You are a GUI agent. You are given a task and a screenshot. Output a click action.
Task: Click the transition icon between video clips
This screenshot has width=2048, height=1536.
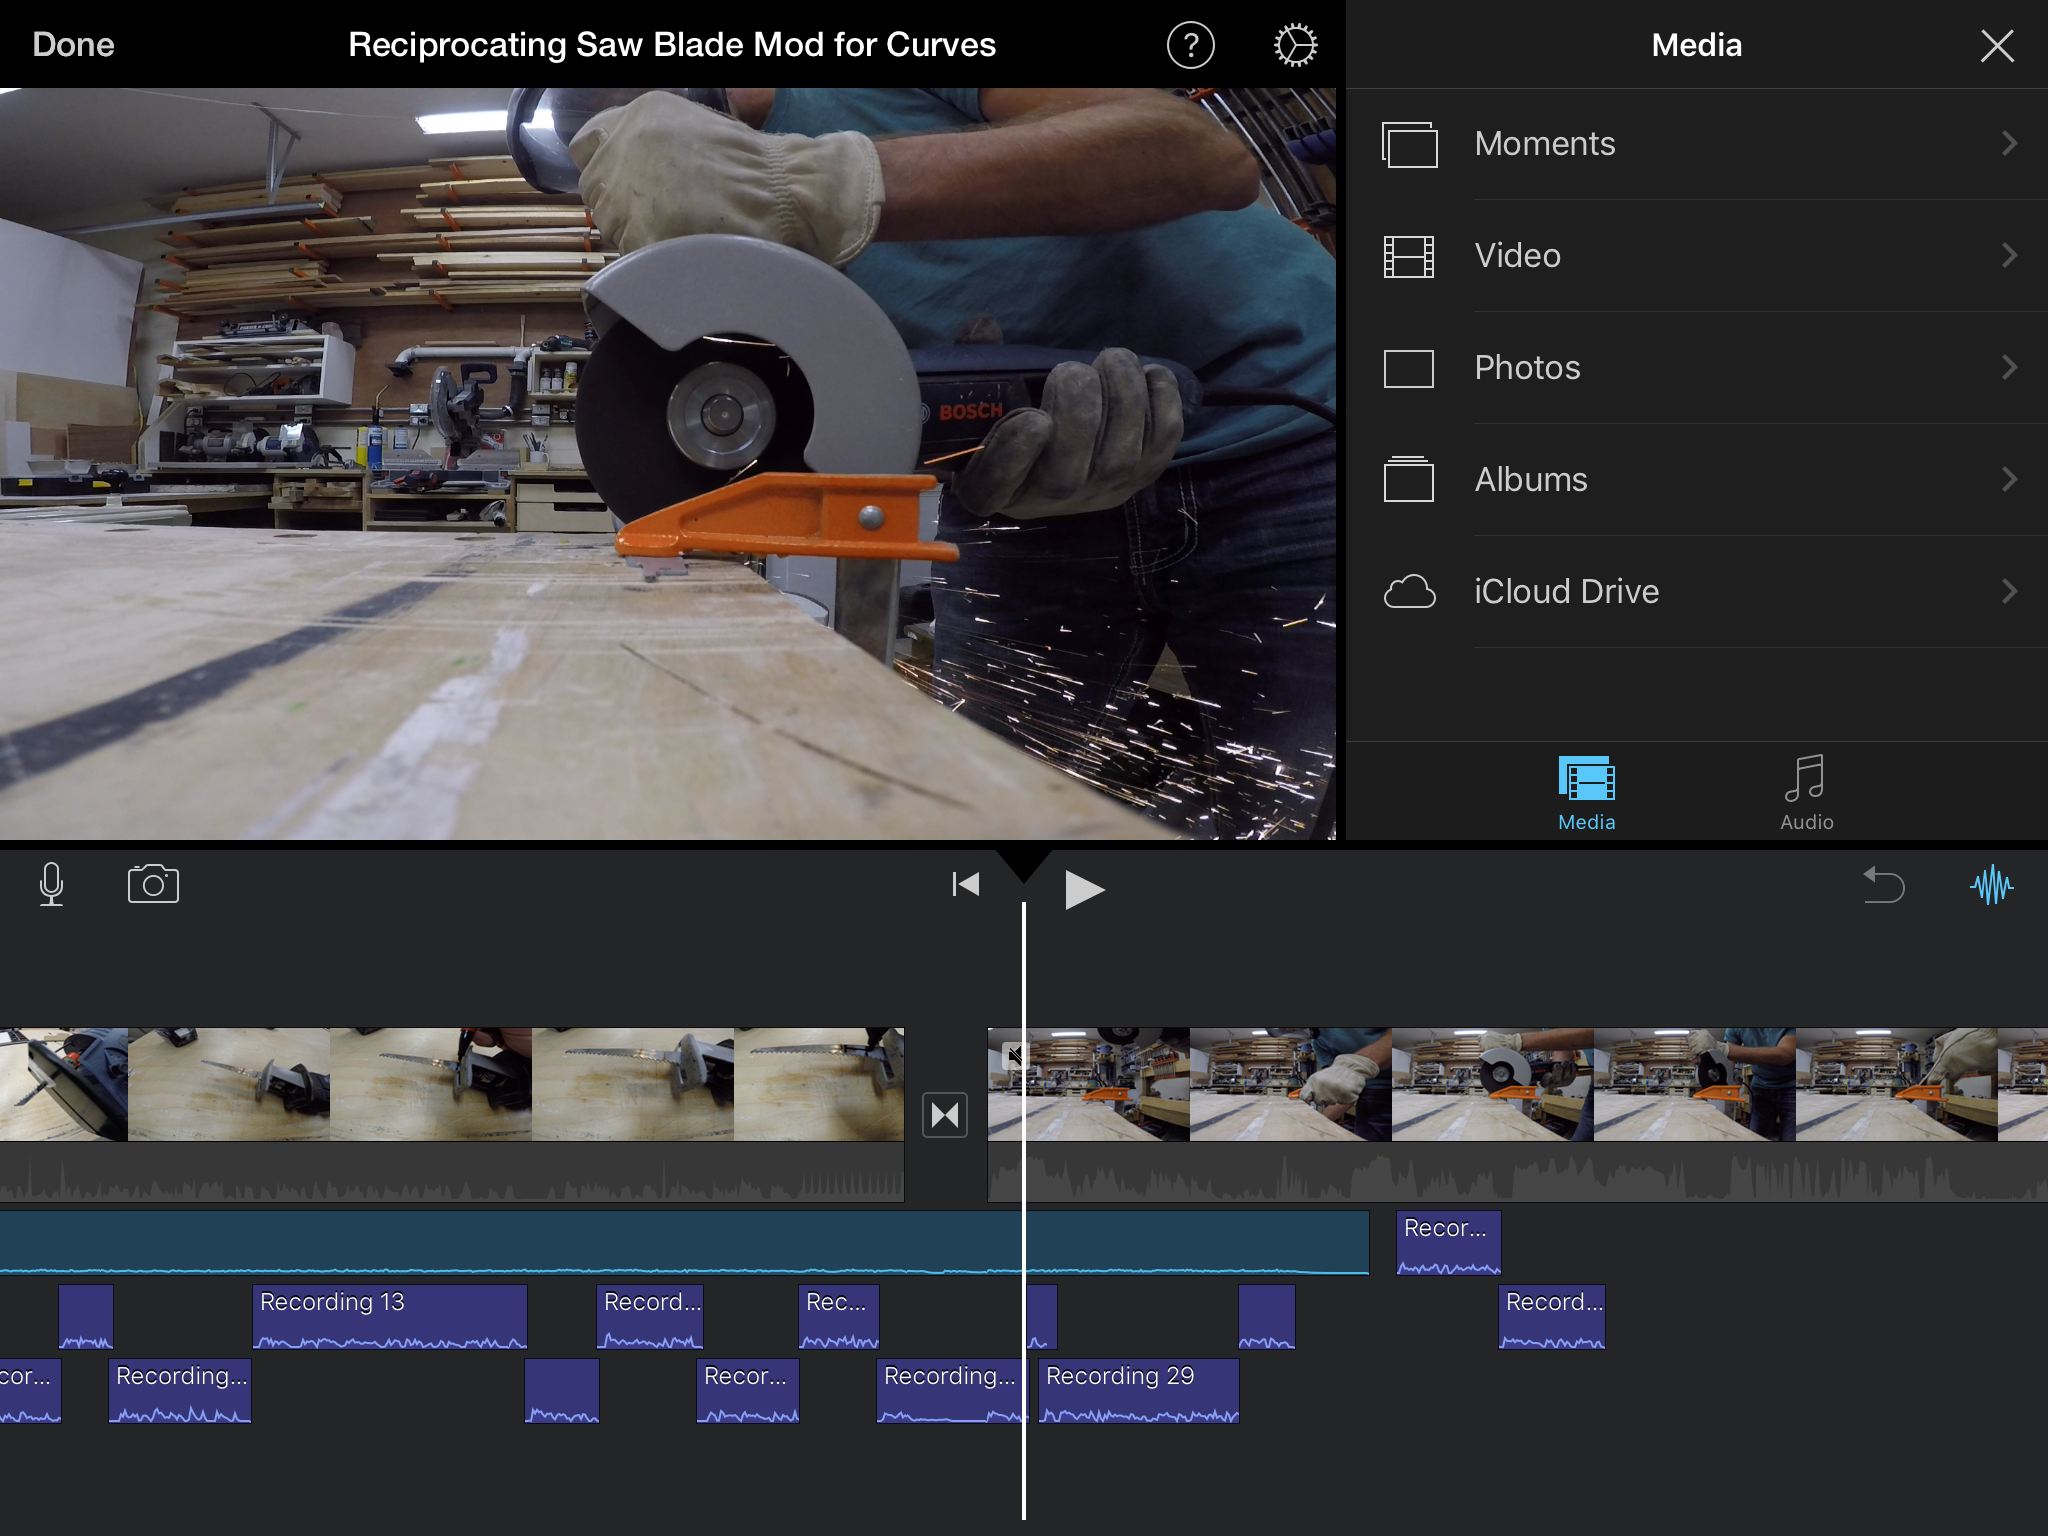pyautogui.click(x=945, y=1115)
